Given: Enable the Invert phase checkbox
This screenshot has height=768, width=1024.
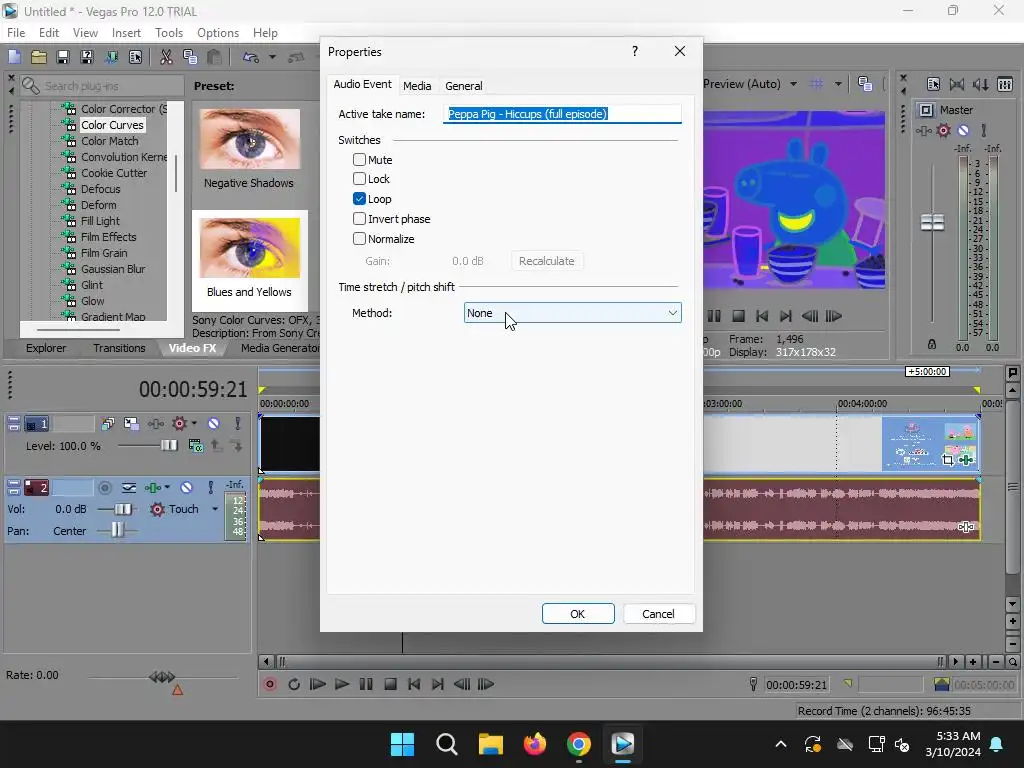Looking at the screenshot, I should pyautogui.click(x=359, y=219).
